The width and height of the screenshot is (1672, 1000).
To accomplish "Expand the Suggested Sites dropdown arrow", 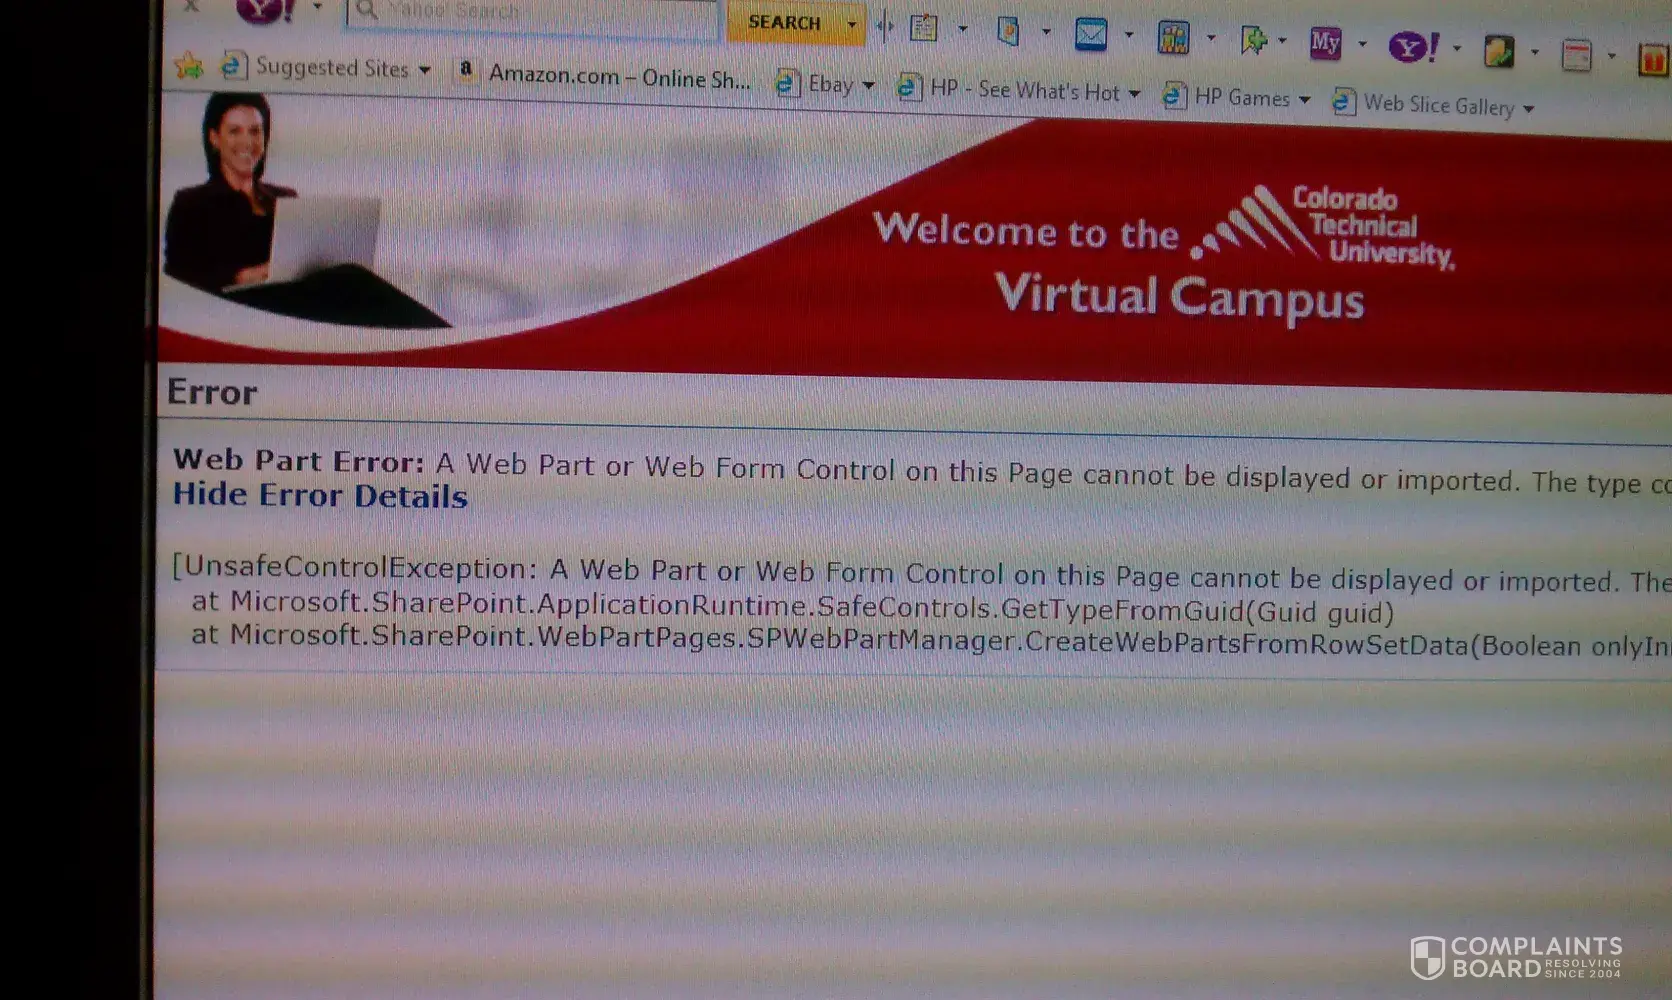I will pyautogui.click(x=425, y=70).
